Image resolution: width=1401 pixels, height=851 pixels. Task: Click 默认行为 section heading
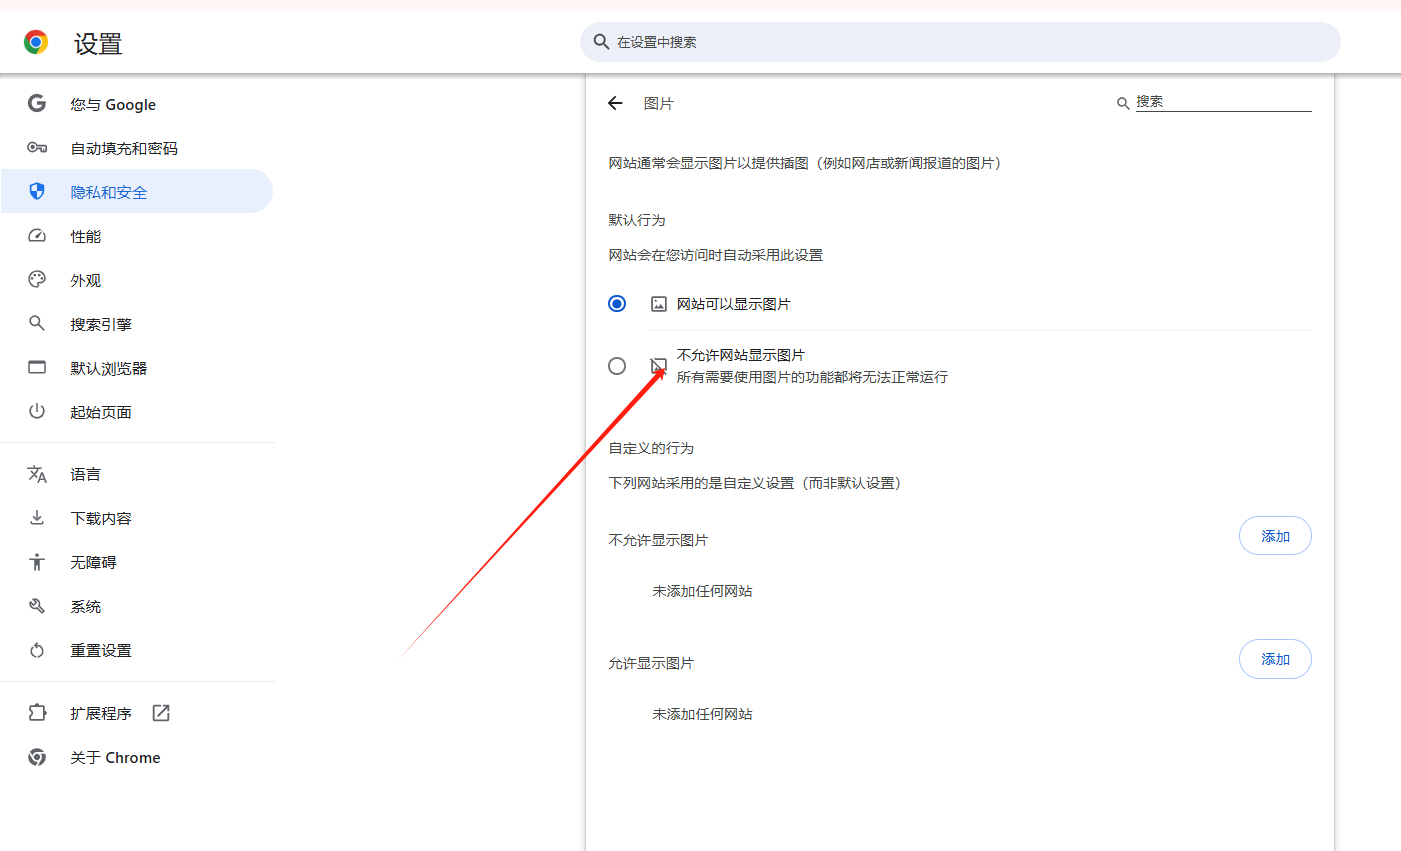point(637,220)
